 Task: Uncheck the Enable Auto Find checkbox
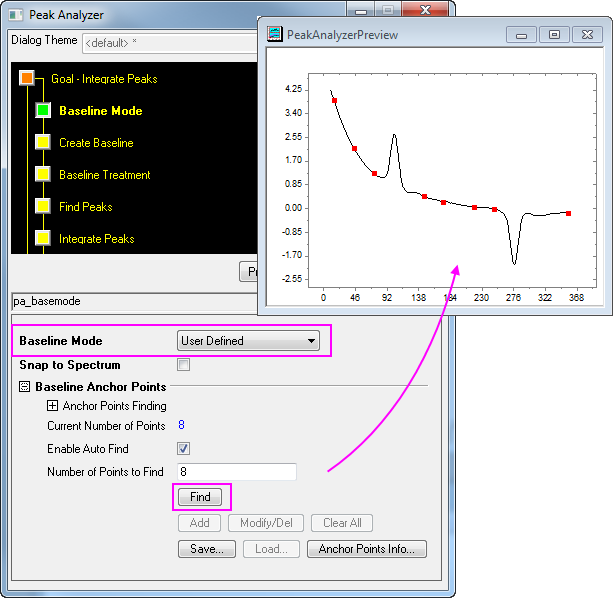(x=183, y=448)
